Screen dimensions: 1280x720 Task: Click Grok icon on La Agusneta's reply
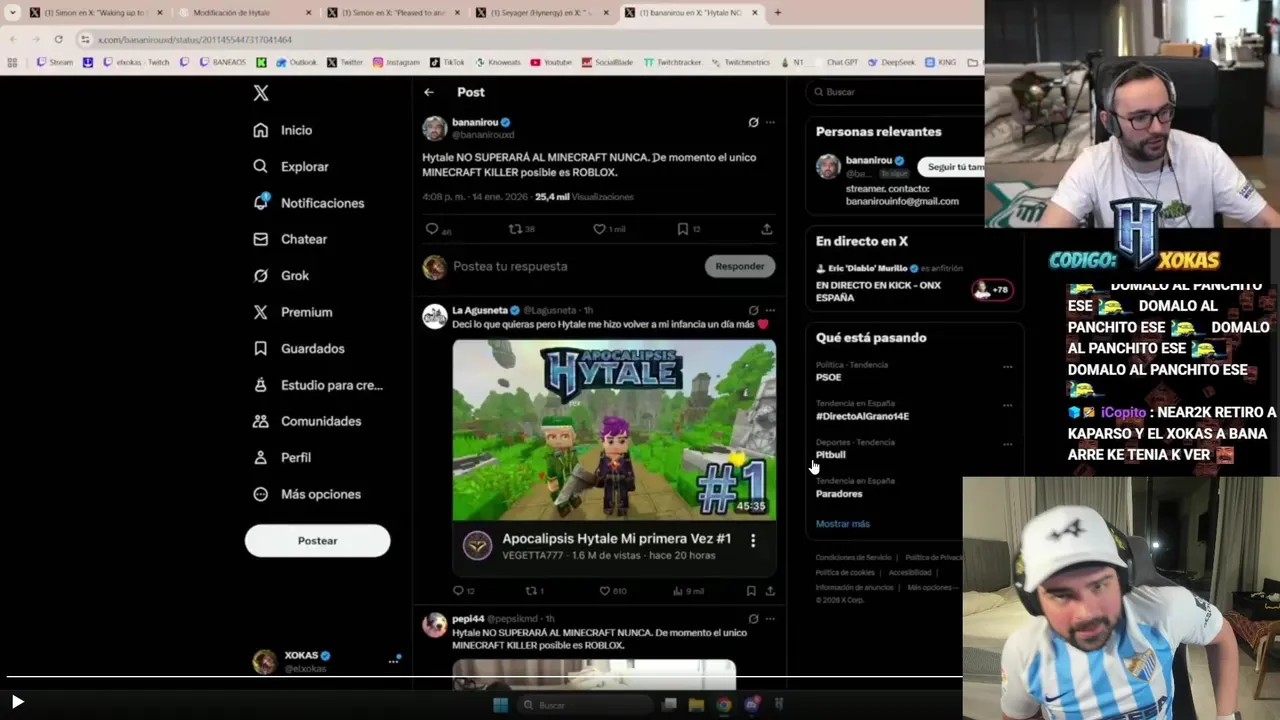753,310
